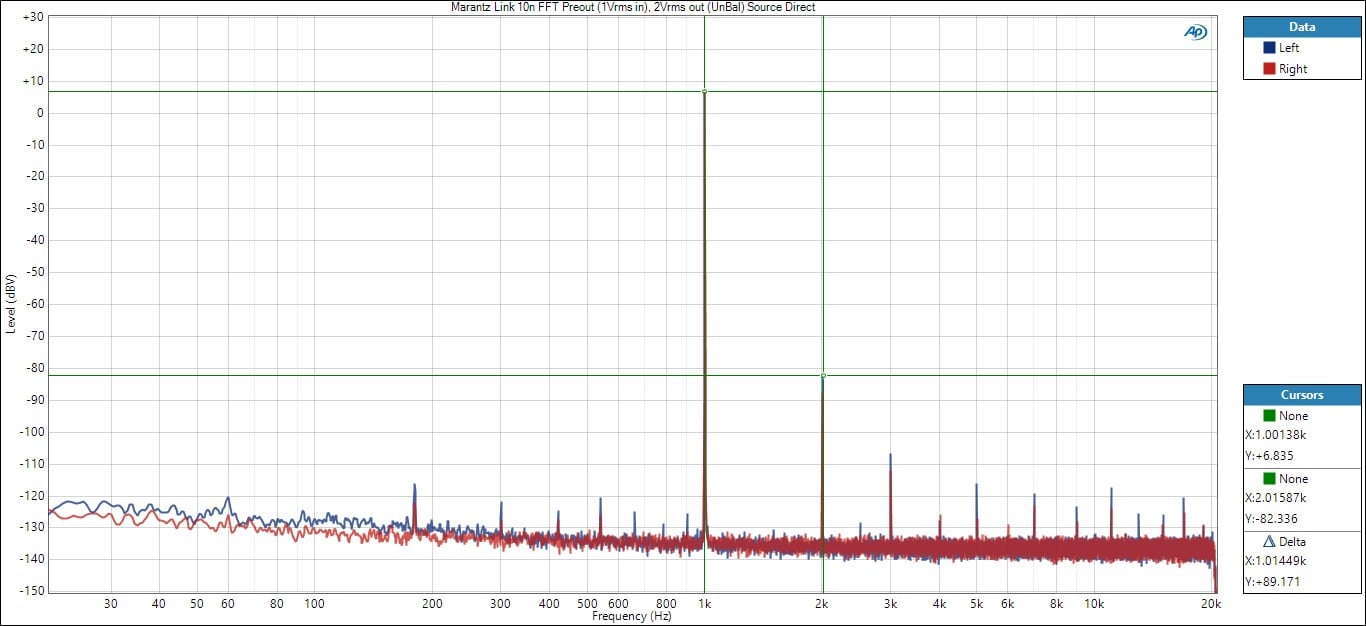Screen dimensions: 1366x626
Task: Click the AP logo in graph corner
Action: pos(1195,32)
